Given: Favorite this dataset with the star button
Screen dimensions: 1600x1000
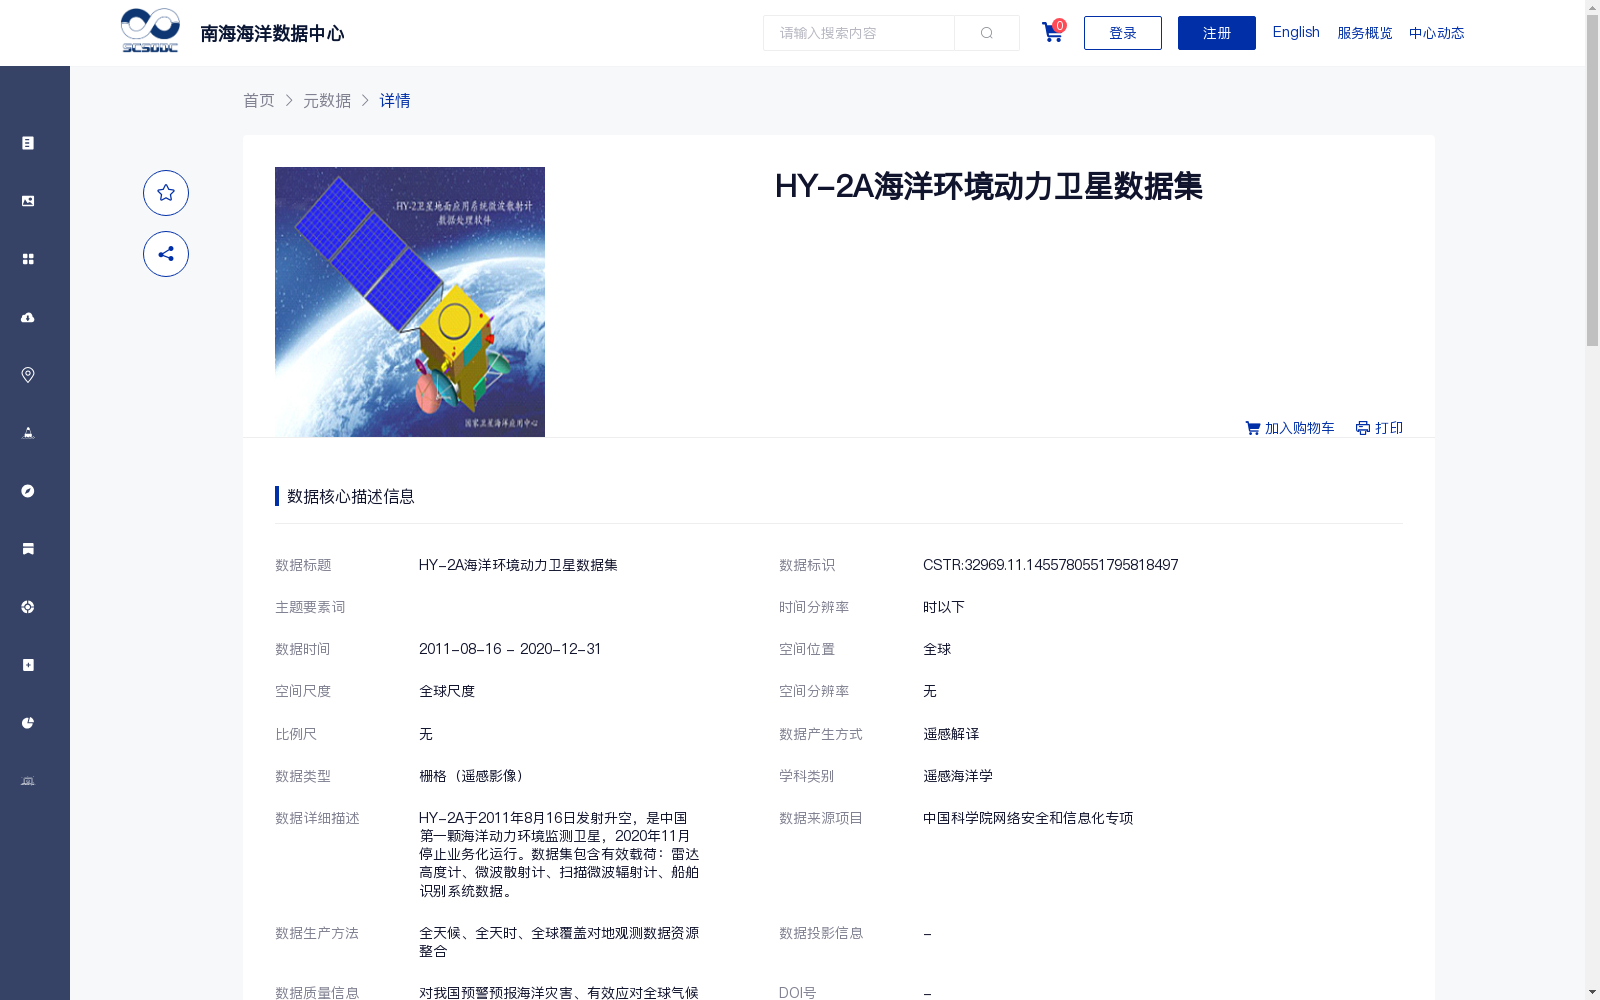Looking at the screenshot, I should (x=166, y=193).
